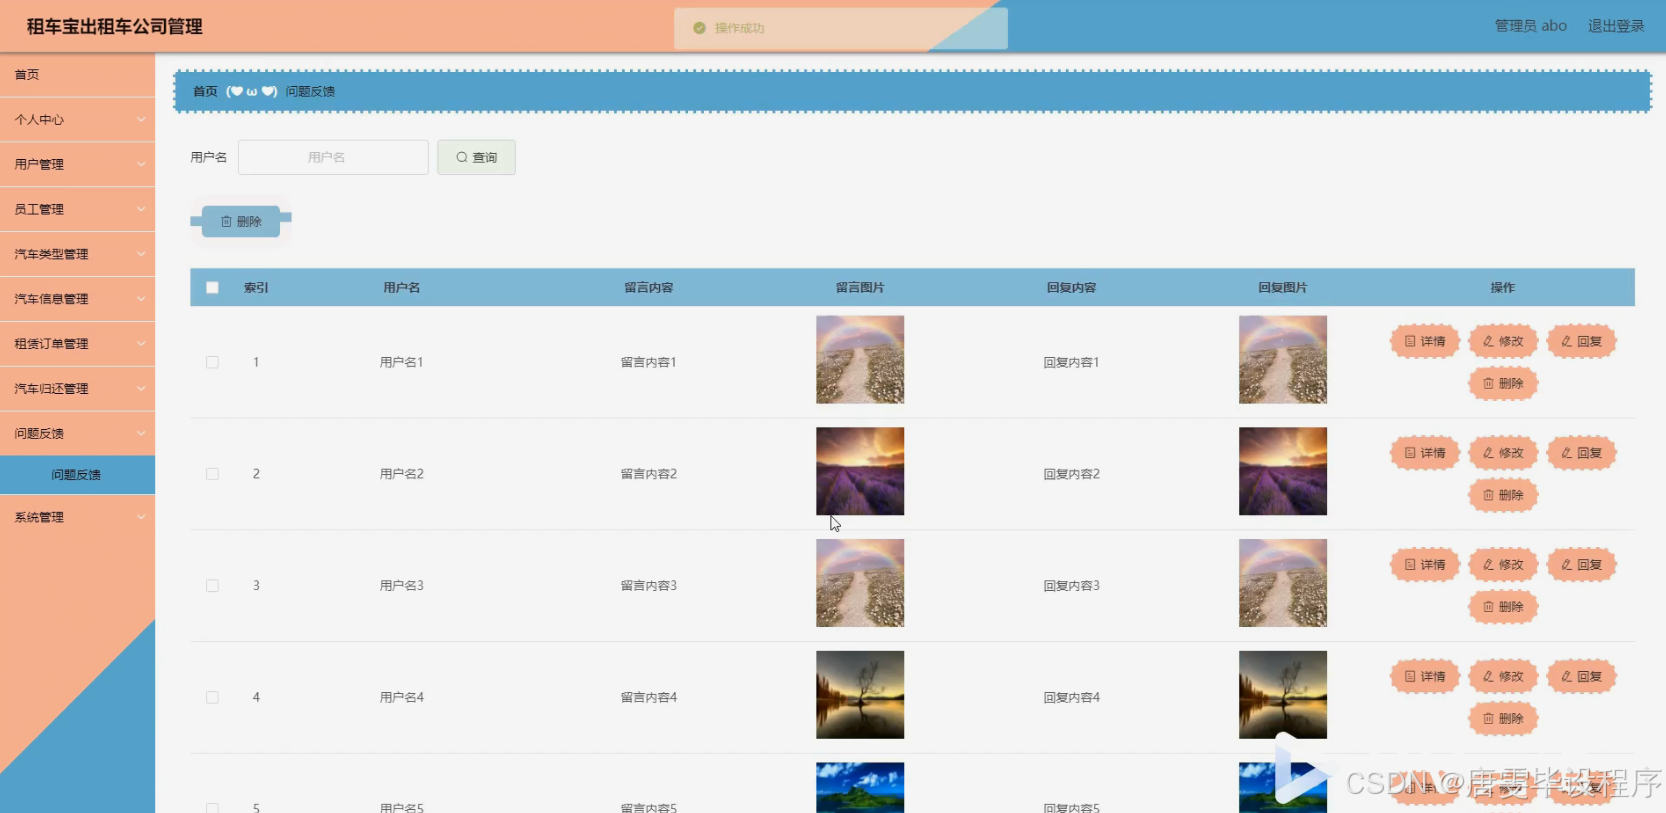Click the 回复内容 column header

point(1072,288)
